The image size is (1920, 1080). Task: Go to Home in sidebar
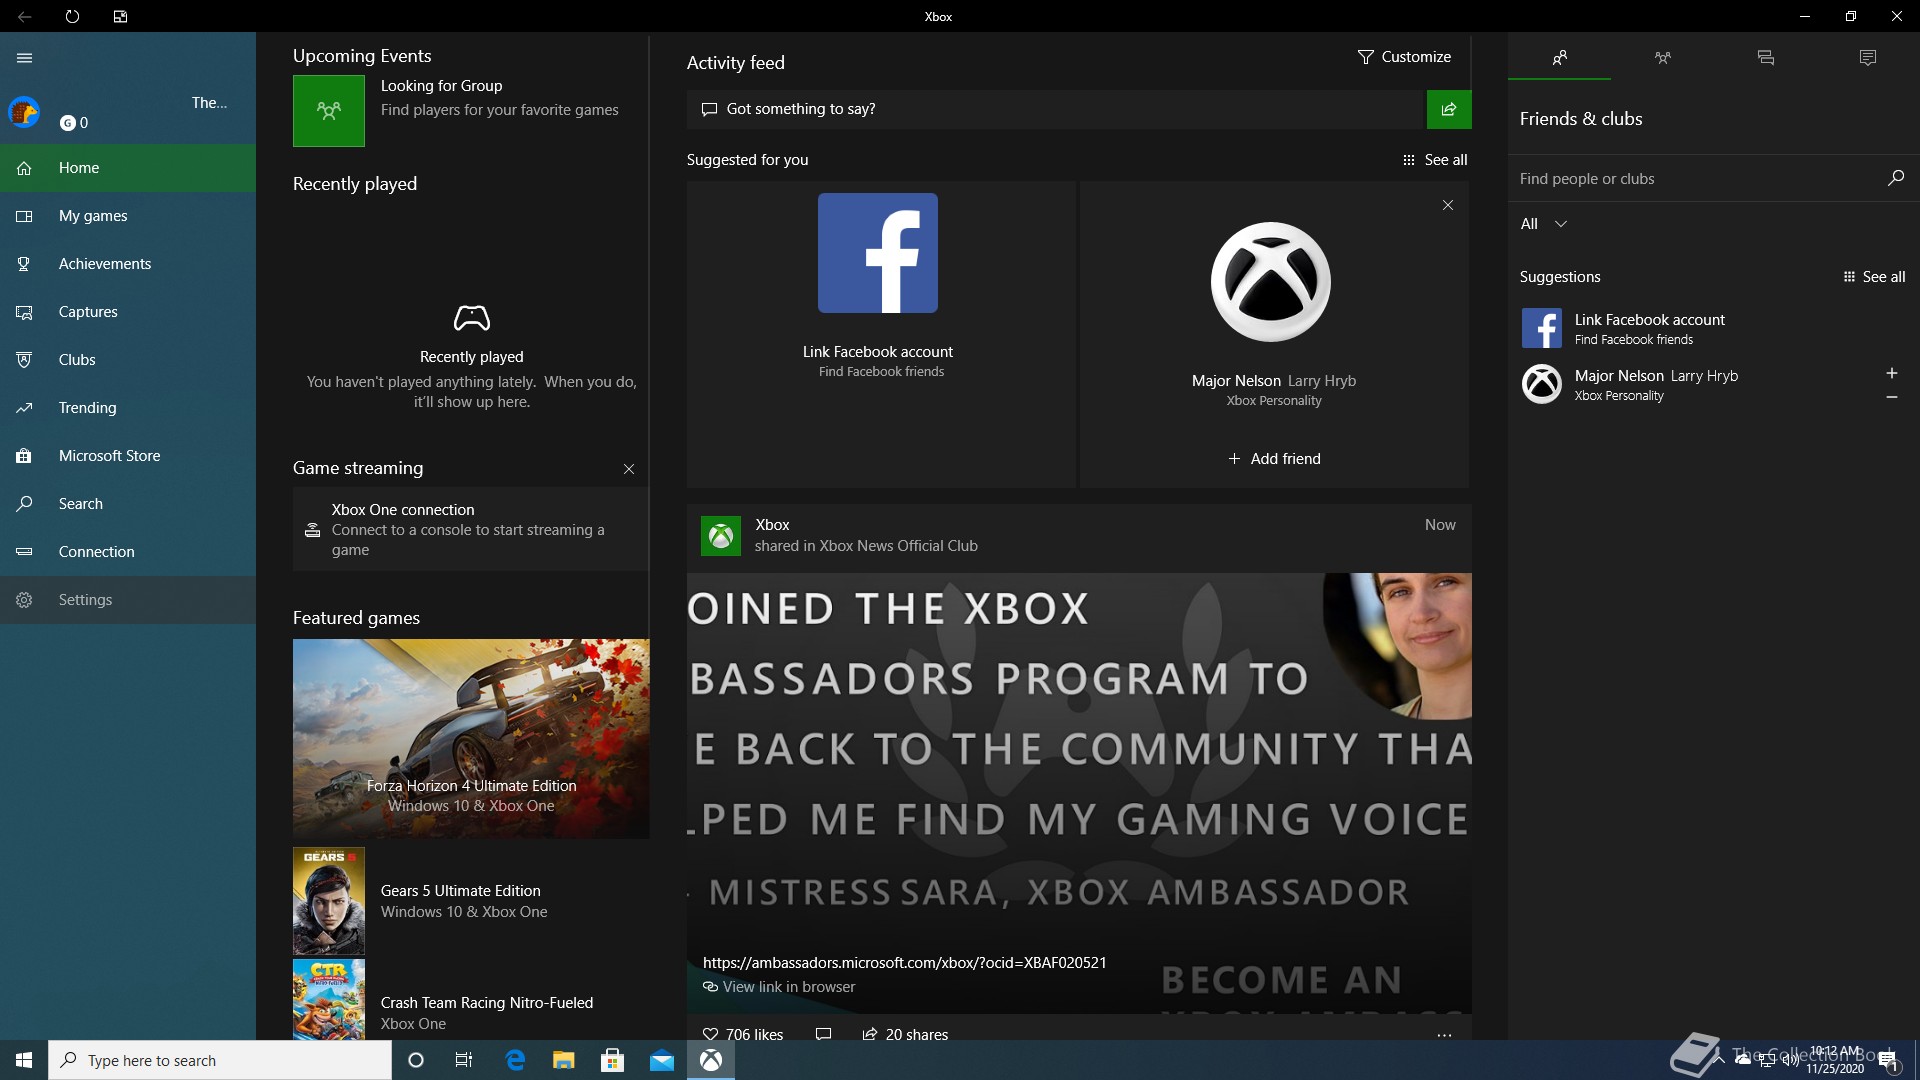128,168
